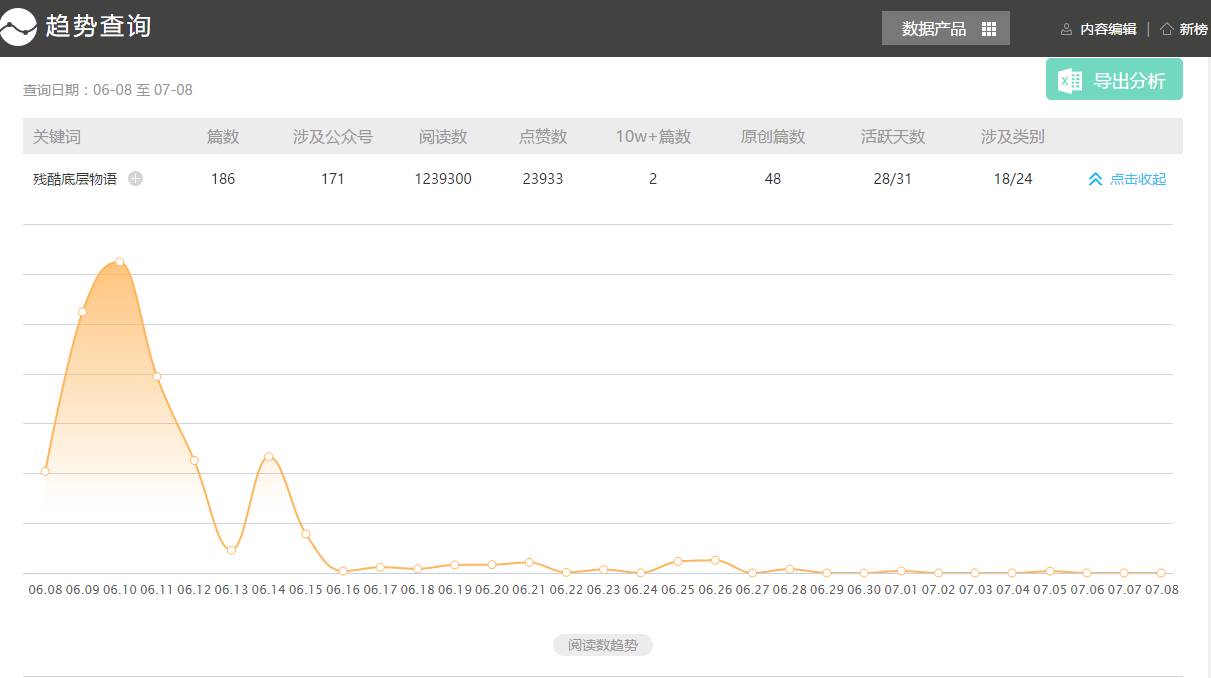
Task: Click the 篇数 column header
Action: (x=223, y=137)
